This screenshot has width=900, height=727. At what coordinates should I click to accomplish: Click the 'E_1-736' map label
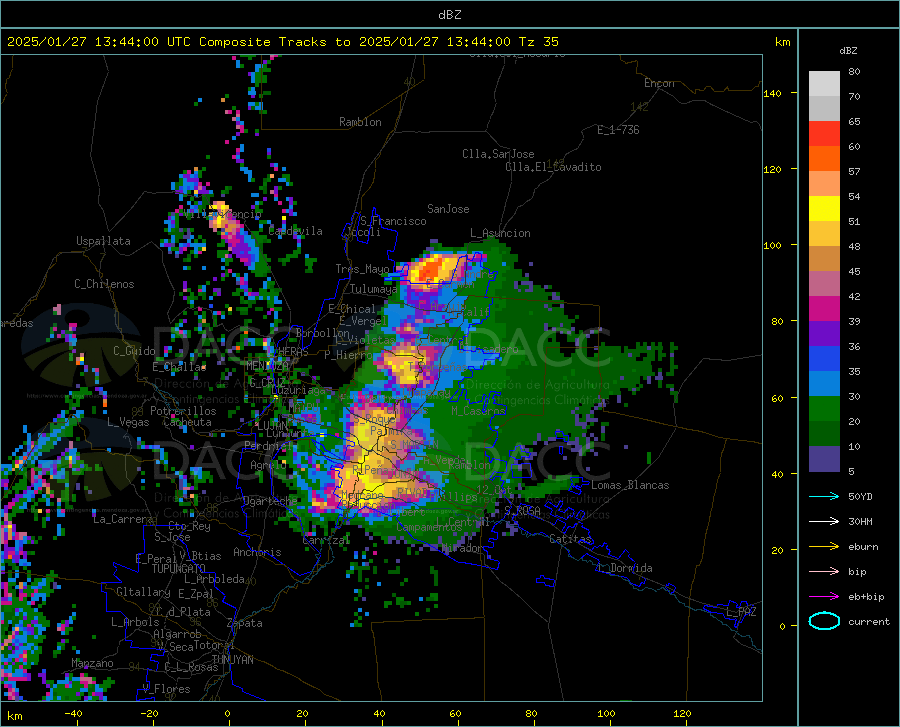coord(618,130)
